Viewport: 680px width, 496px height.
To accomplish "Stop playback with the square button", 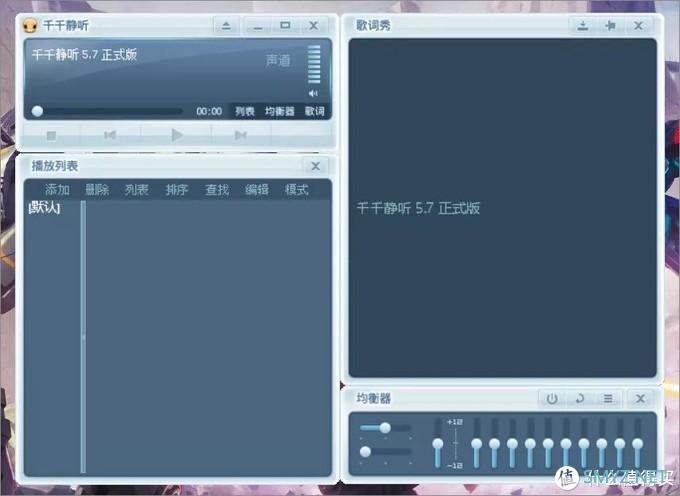I will click(x=51, y=136).
